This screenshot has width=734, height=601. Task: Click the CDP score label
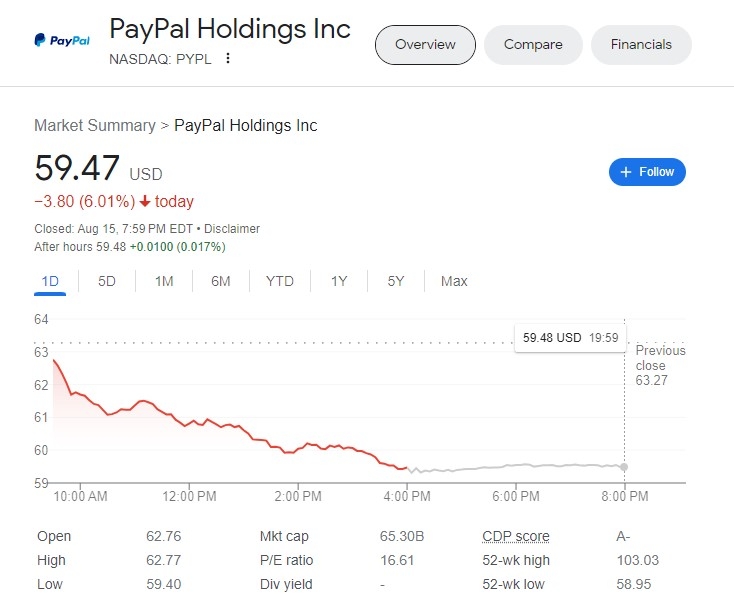(516, 536)
